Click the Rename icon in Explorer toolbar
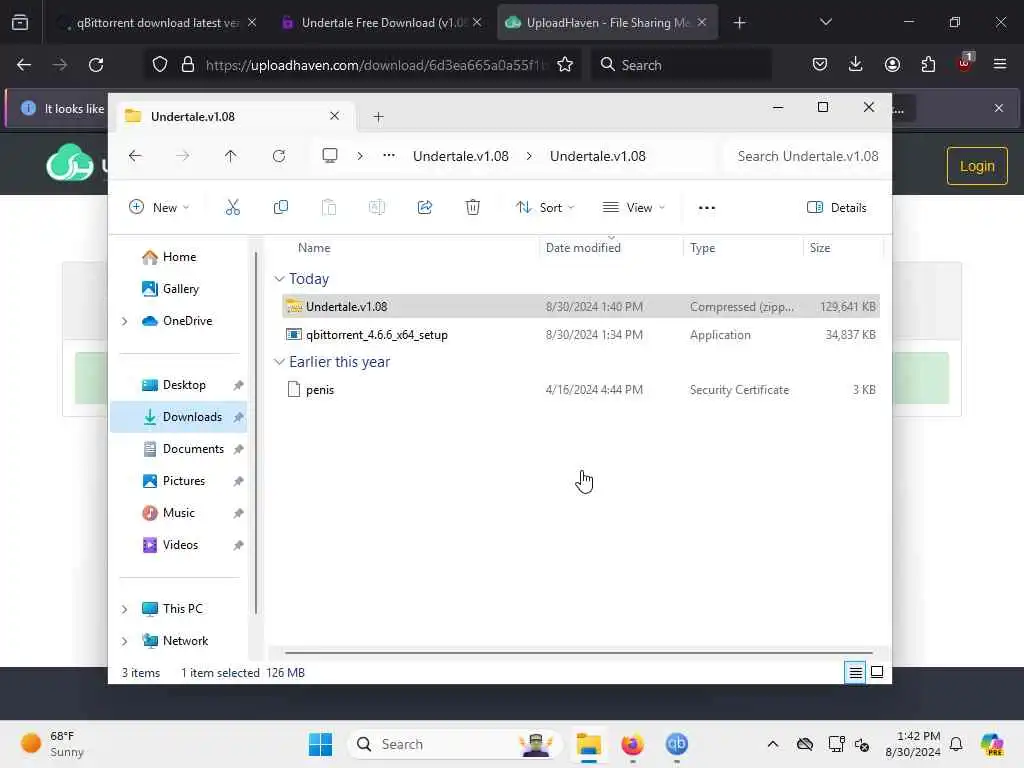Screen dimensions: 1024x768 click(x=377, y=208)
